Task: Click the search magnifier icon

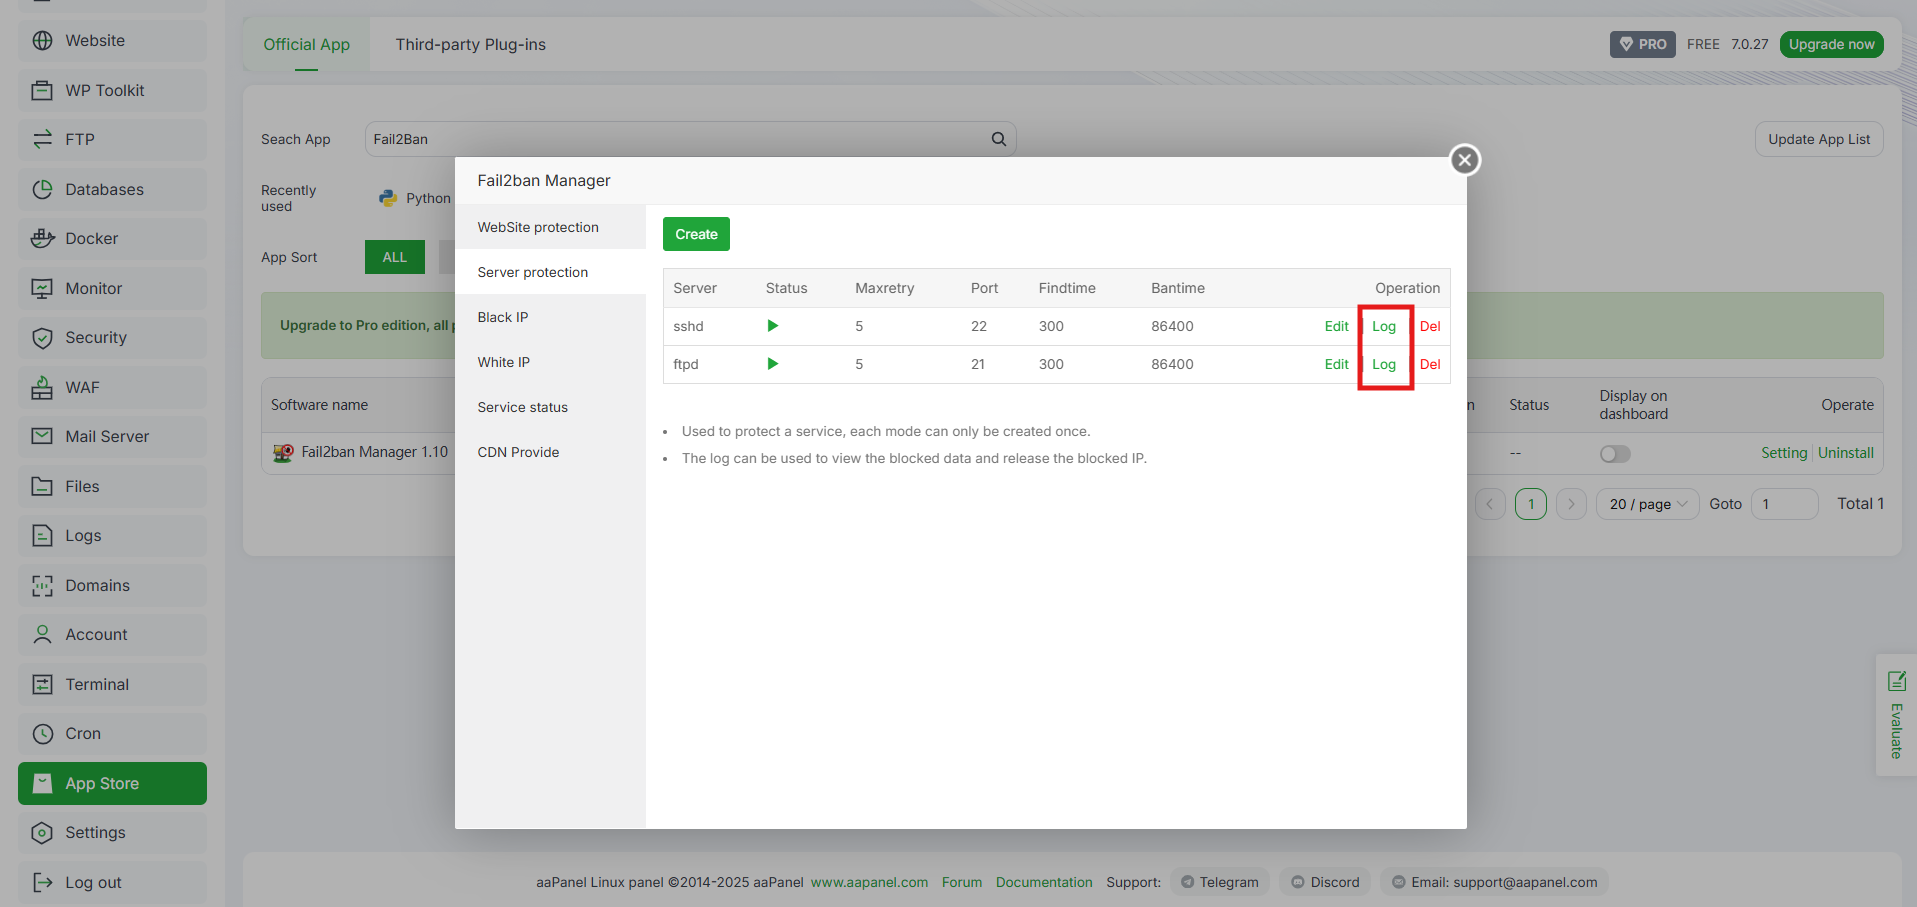Action: tap(998, 139)
